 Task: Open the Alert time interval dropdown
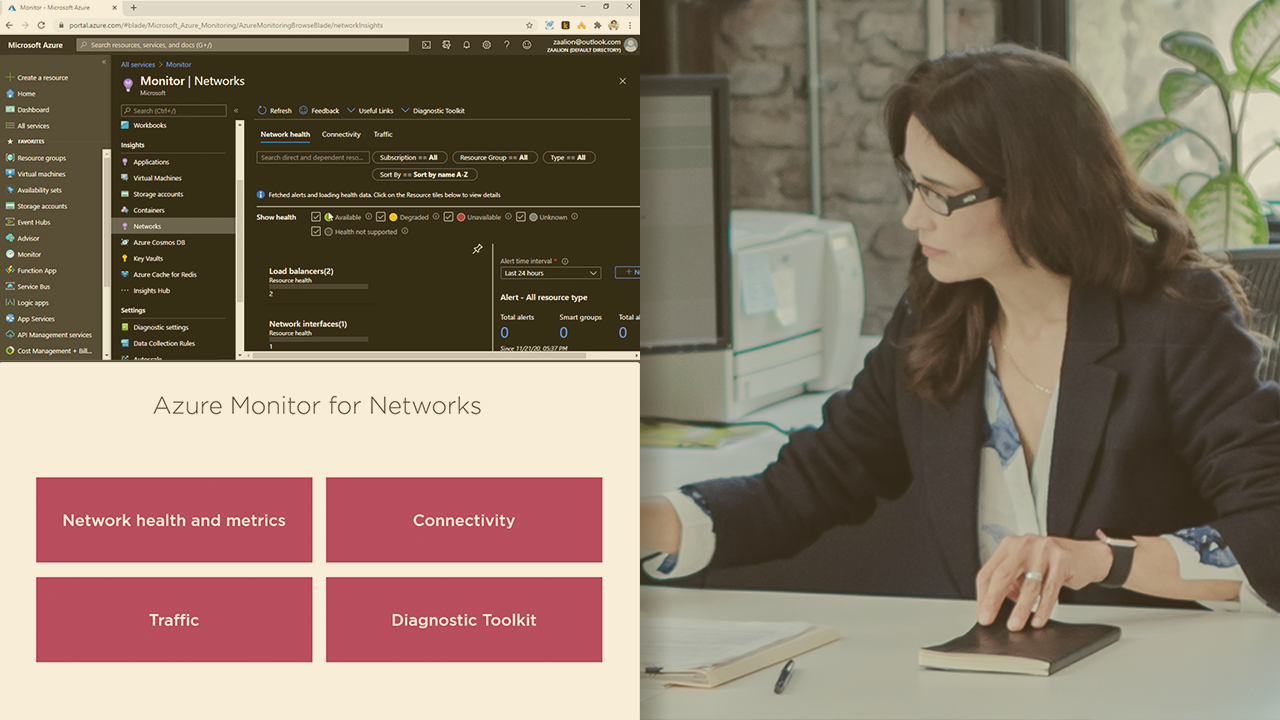(550, 273)
